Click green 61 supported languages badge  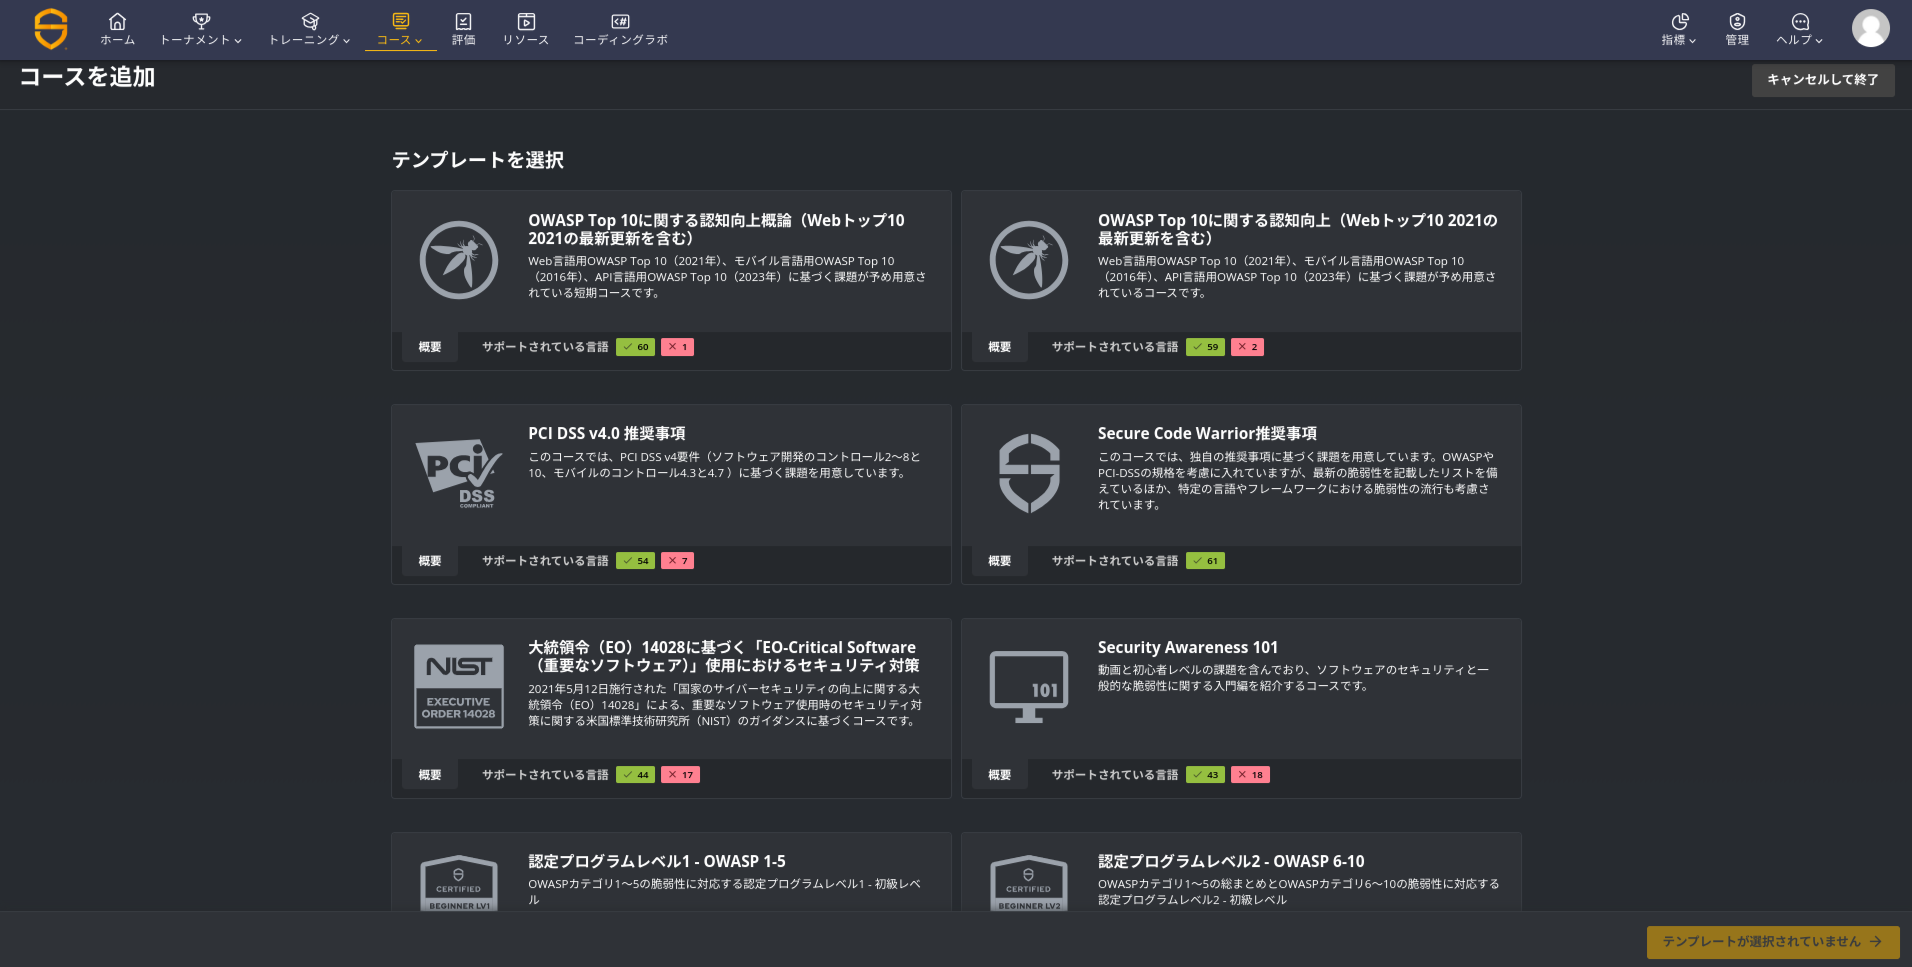(x=1205, y=561)
